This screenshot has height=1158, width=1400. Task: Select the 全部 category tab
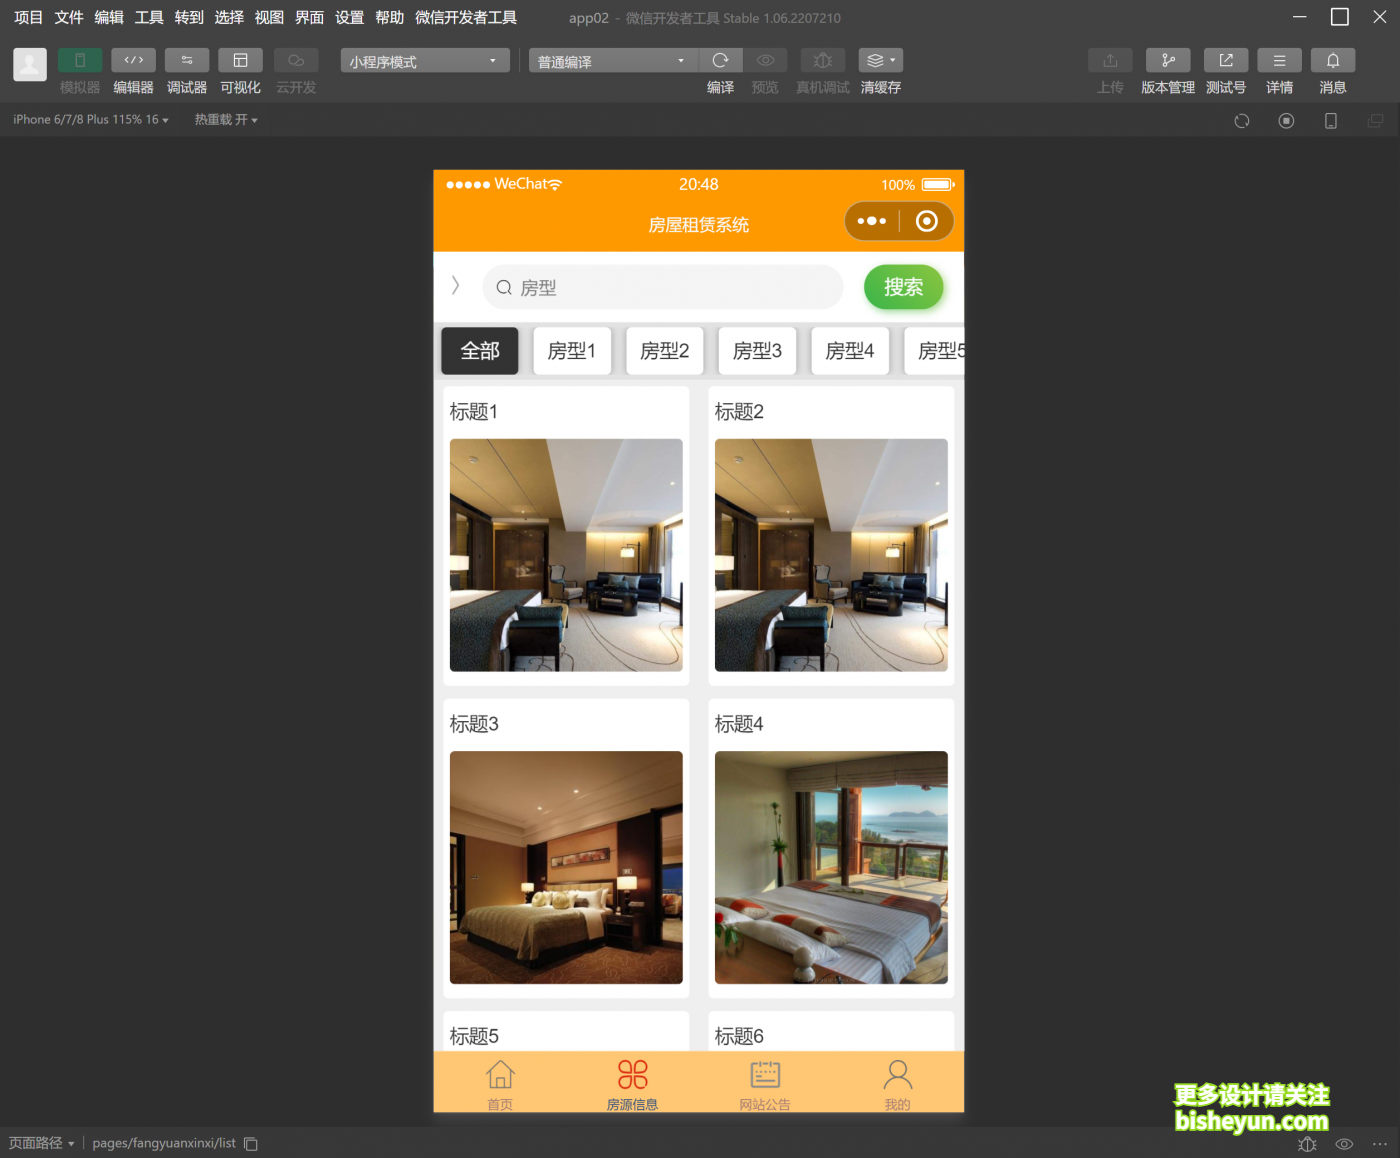click(x=480, y=351)
